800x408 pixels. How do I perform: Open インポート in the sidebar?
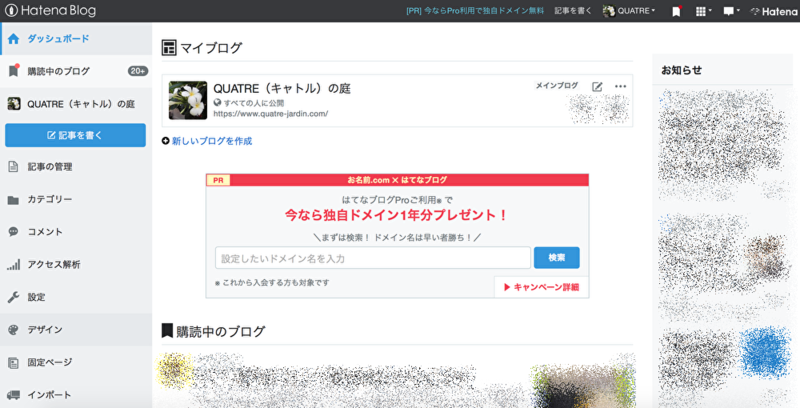click(76, 395)
